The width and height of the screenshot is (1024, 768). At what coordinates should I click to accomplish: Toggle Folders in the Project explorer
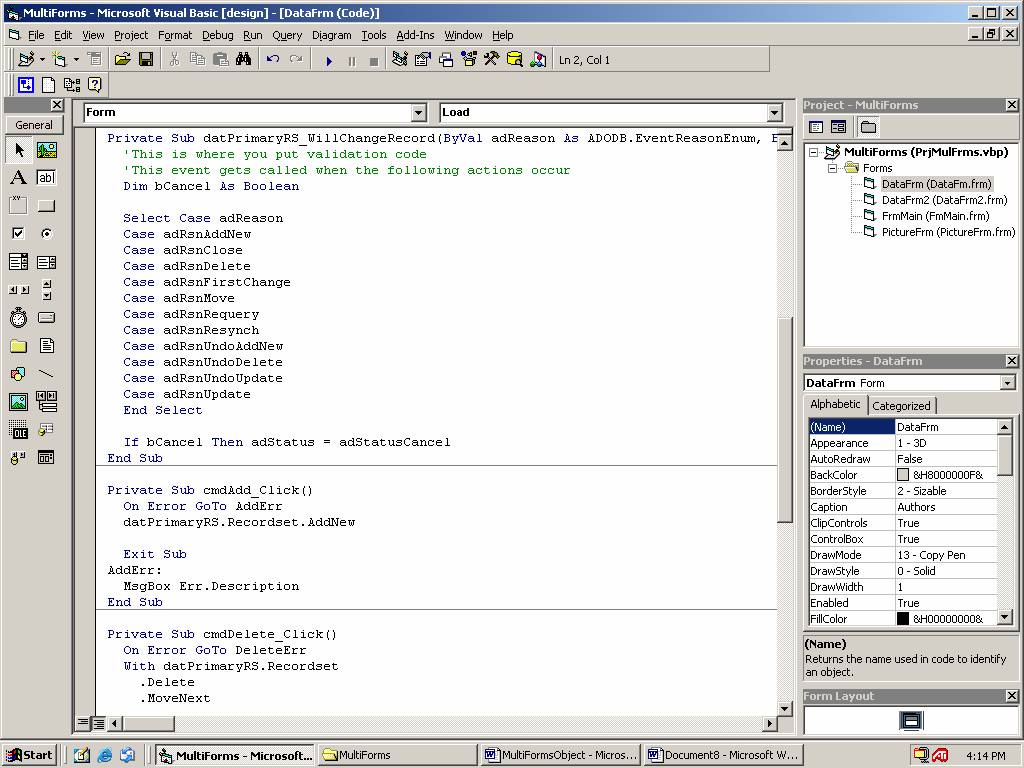[x=868, y=127]
